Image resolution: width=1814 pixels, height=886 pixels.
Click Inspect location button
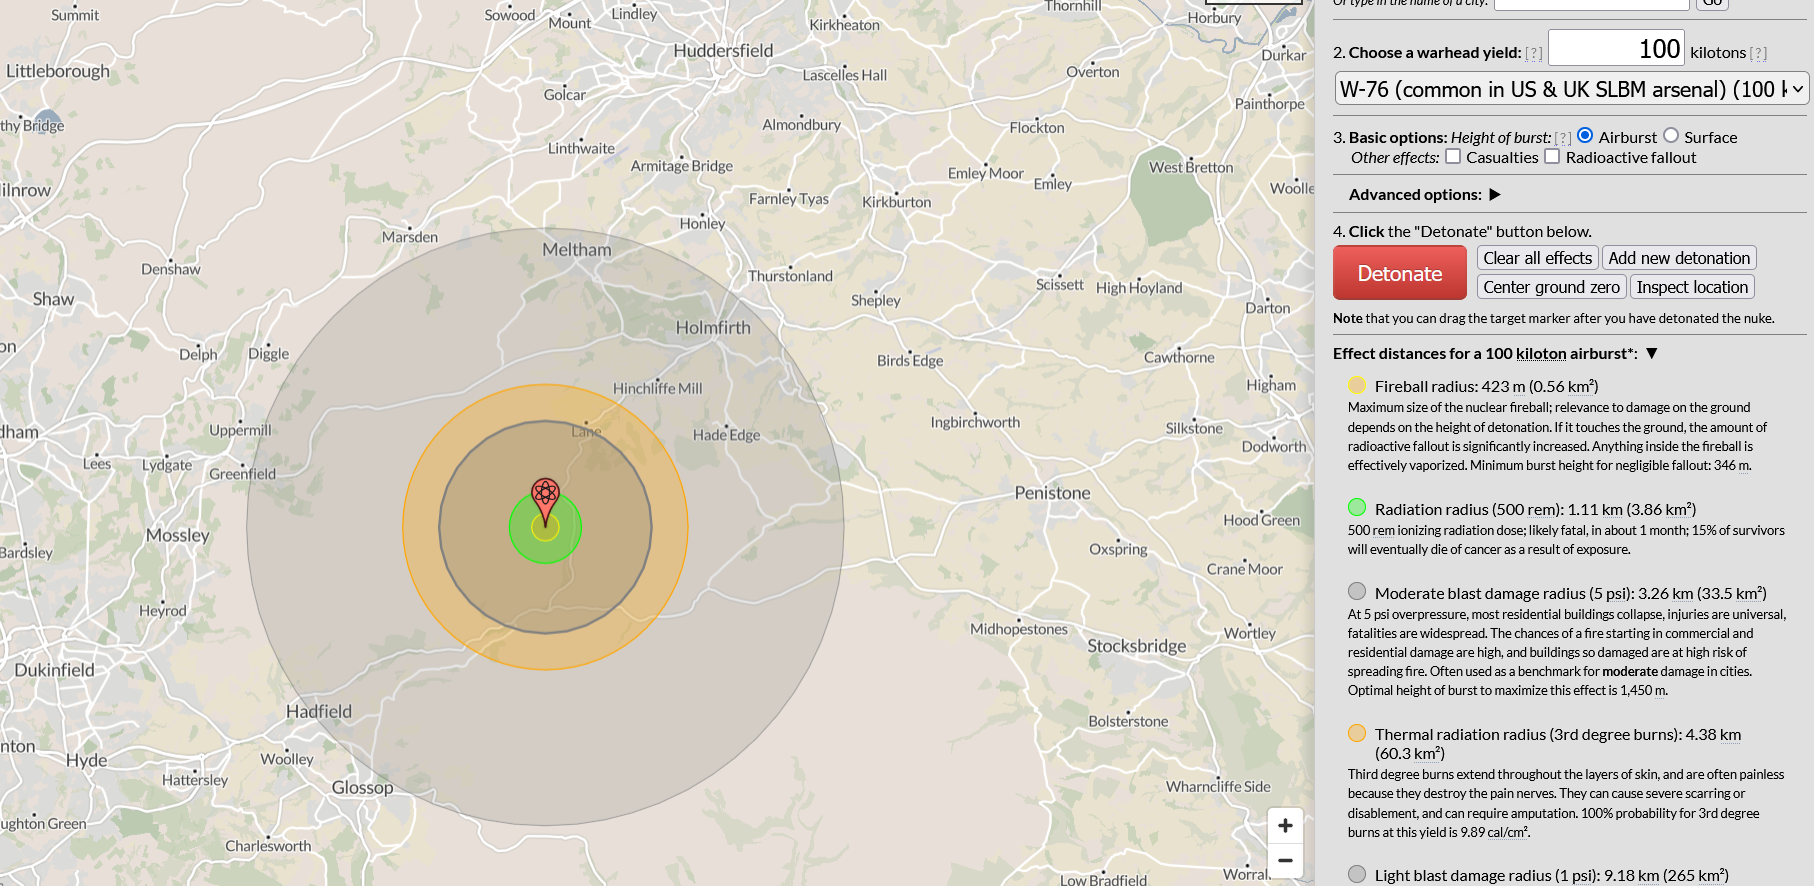coord(1692,287)
